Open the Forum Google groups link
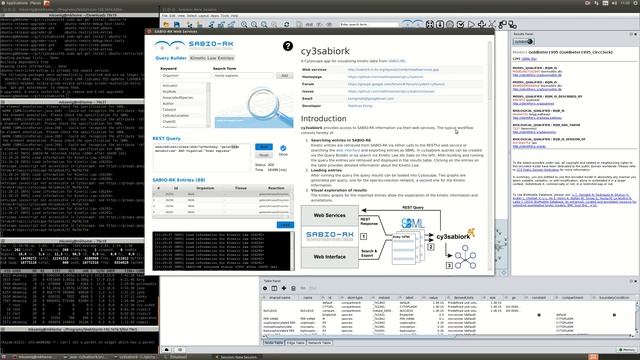Screen dimensions: 640x360 396,84
